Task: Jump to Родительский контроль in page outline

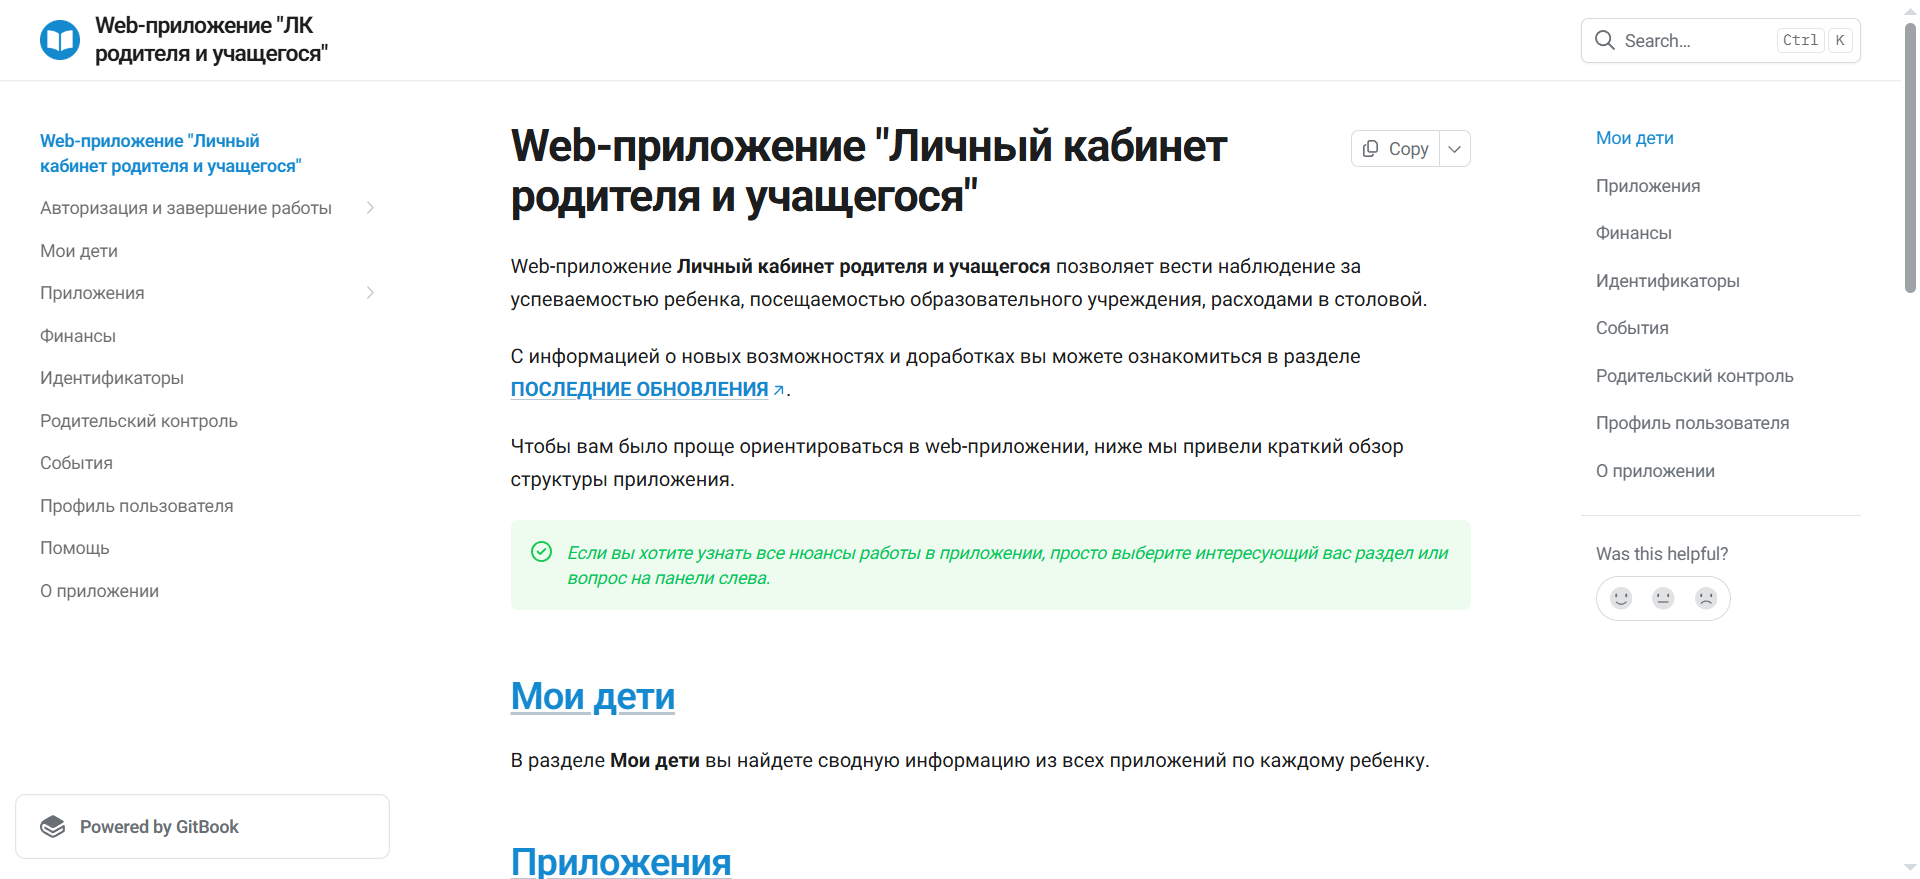Action: pos(1695,376)
